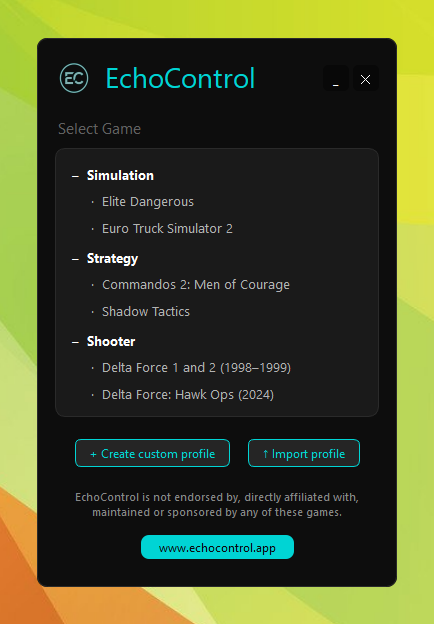Screen dimensions: 434x624
Task: Collapse the Strategy category
Action: pyautogui.click(x=75, y=259)
